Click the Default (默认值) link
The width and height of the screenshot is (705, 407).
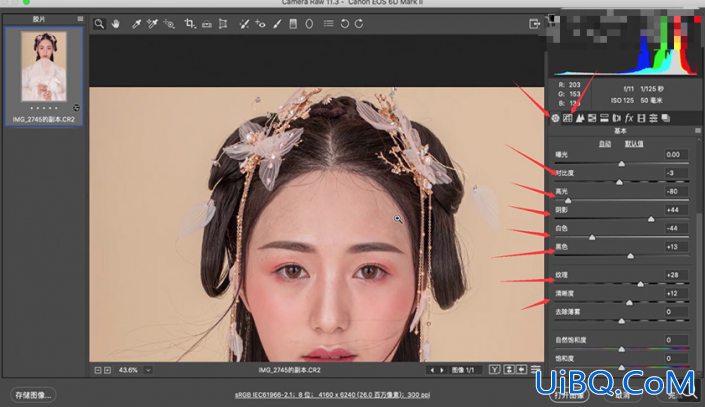coord(634,144)
